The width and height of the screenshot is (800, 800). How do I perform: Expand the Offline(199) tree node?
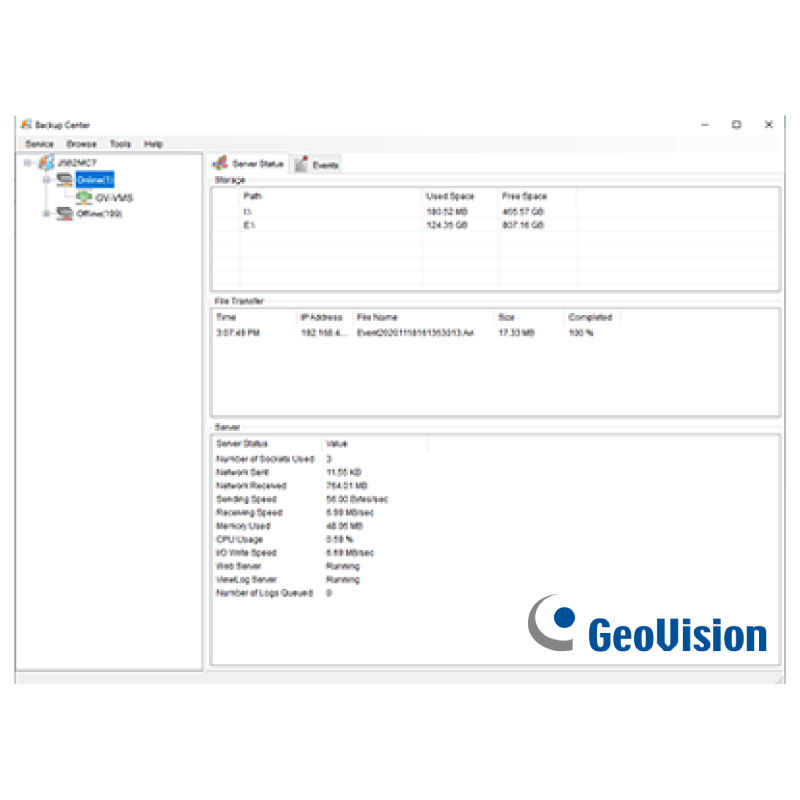pos(46,214)
